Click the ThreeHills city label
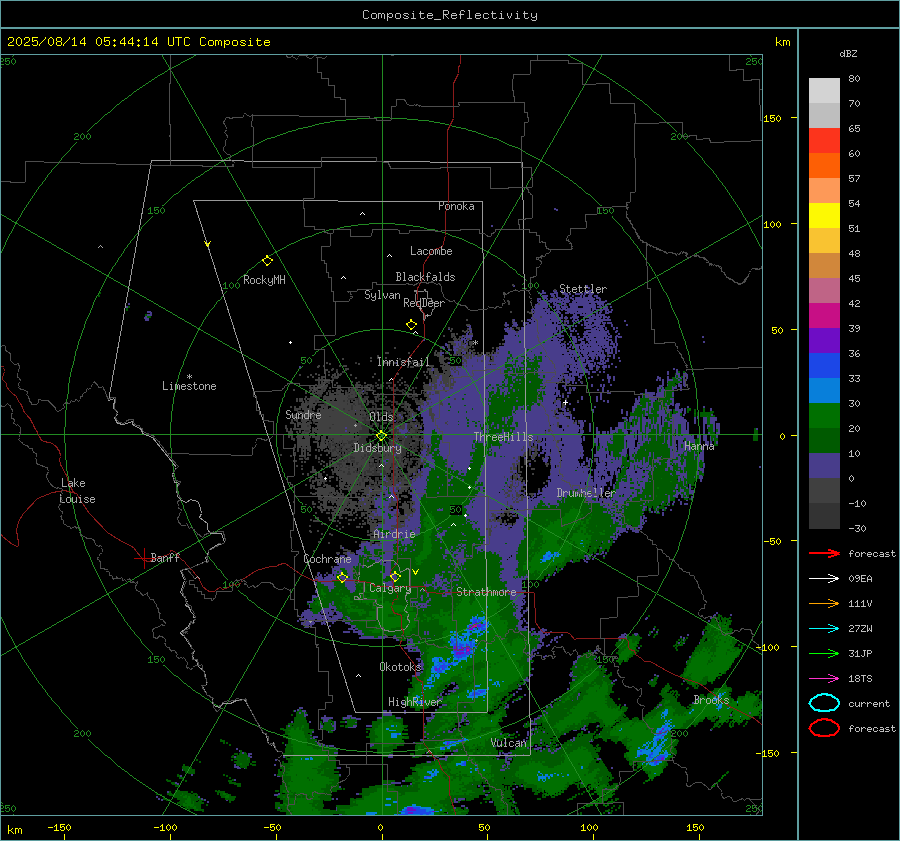This screenshot has width=900, height=841. pos(503,437)
